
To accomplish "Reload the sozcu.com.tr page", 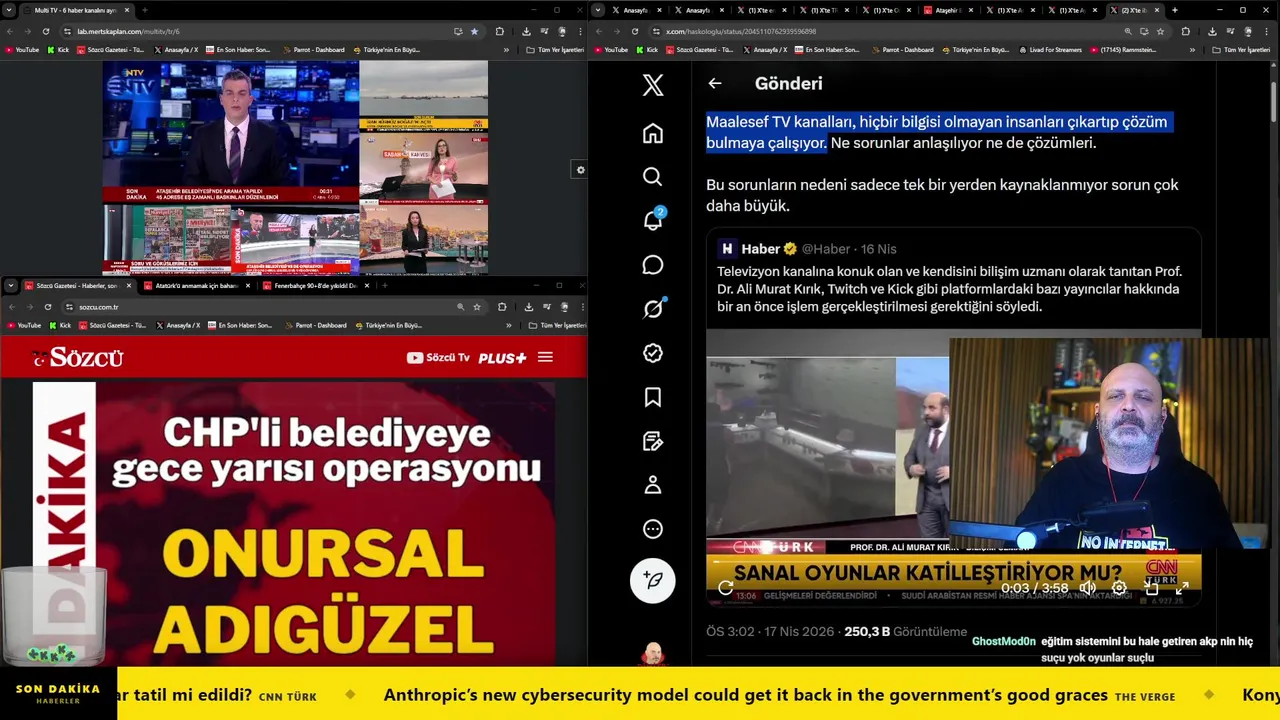I will [47, 307].
